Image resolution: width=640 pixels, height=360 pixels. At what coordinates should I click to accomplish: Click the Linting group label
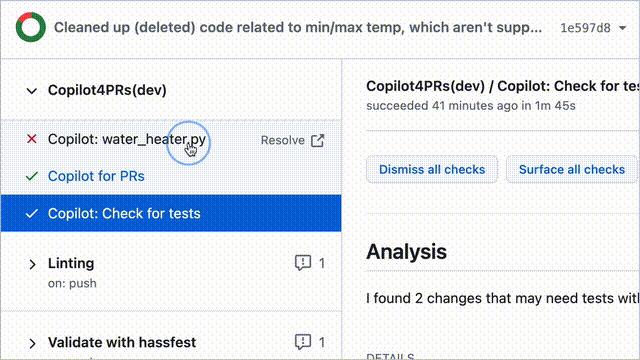pyautogui.click(x=71, y=263)
